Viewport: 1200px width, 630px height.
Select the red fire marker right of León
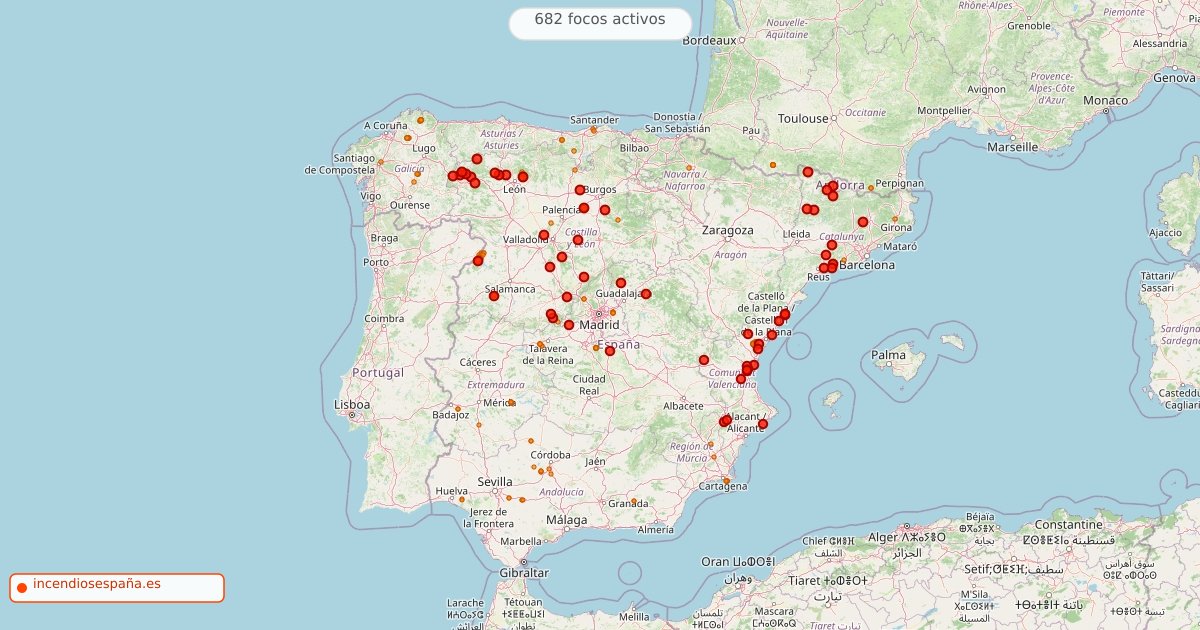point(523,177)
